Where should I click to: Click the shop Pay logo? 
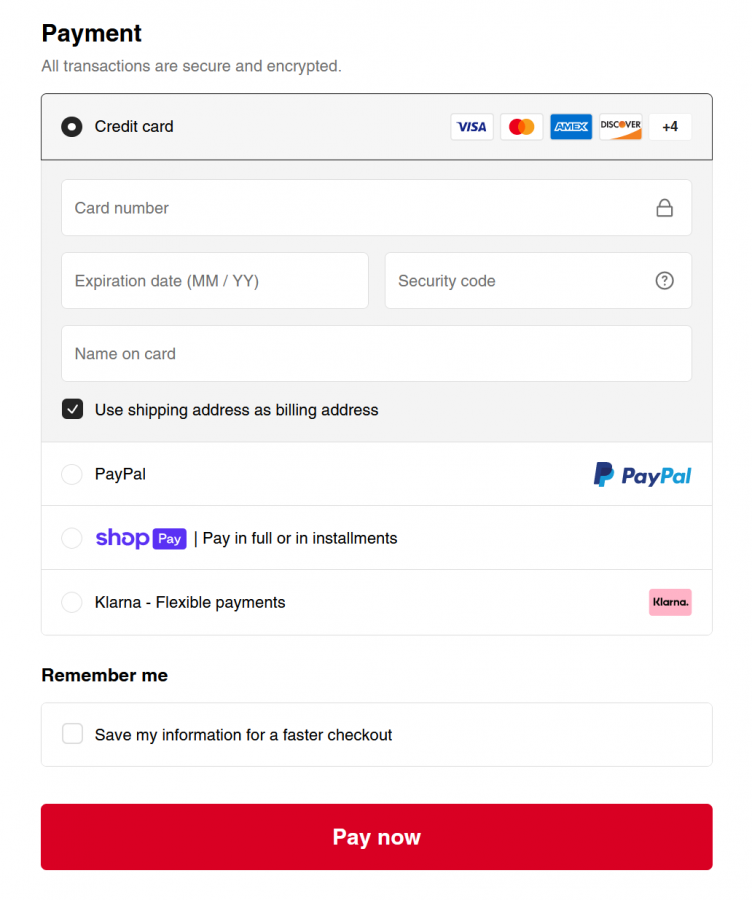click(140, 538)
